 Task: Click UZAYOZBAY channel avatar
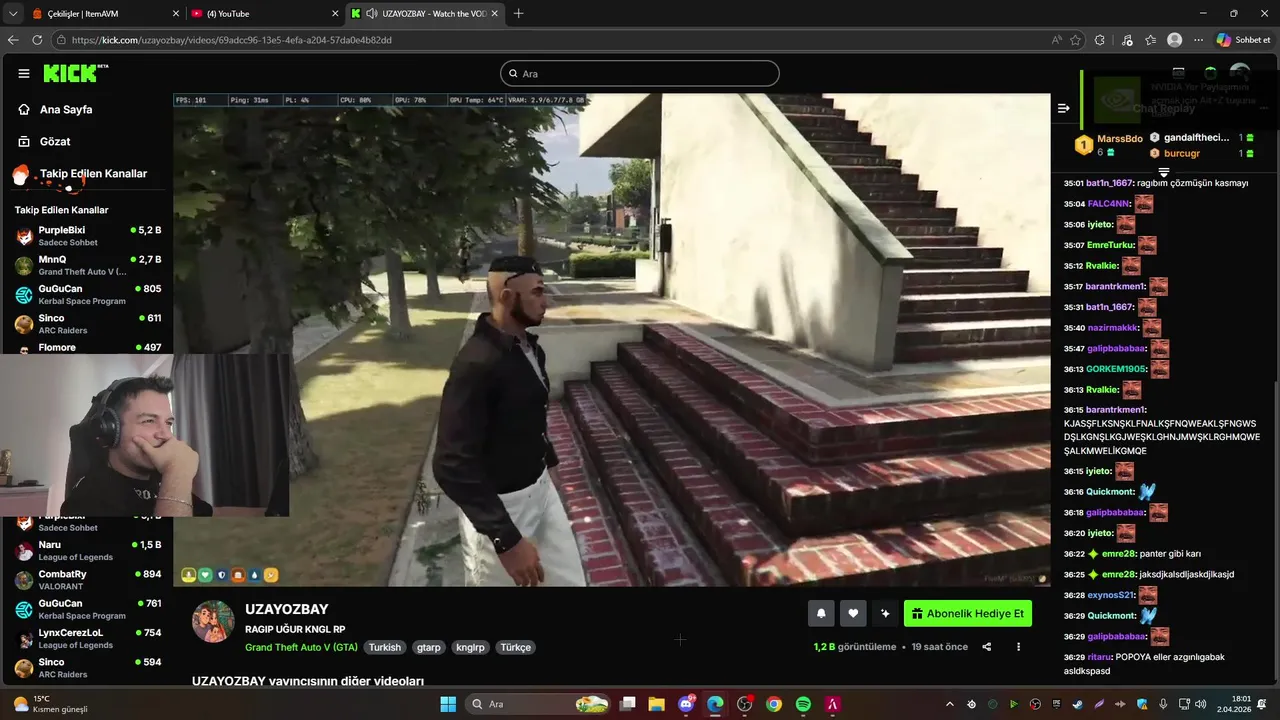(213, 622)
